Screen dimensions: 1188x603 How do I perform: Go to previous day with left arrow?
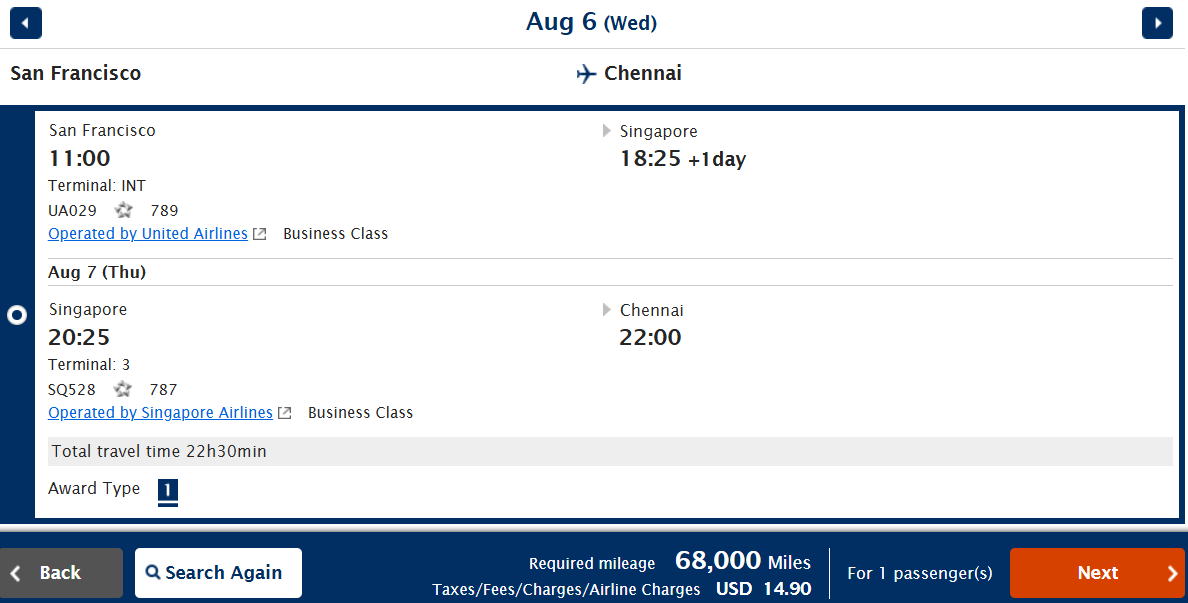[26, 23]
